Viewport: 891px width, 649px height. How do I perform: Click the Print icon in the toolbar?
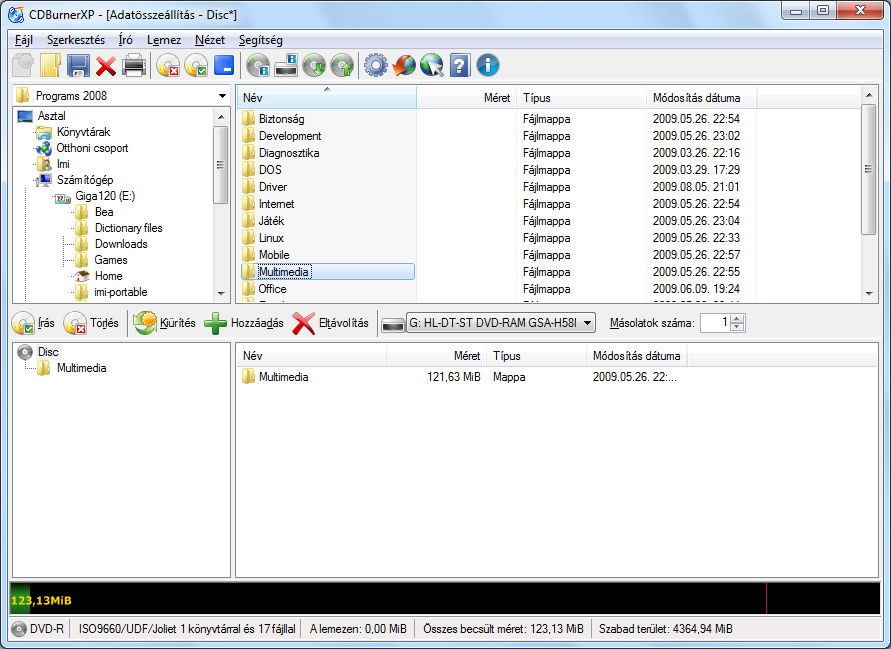(134, 67)
